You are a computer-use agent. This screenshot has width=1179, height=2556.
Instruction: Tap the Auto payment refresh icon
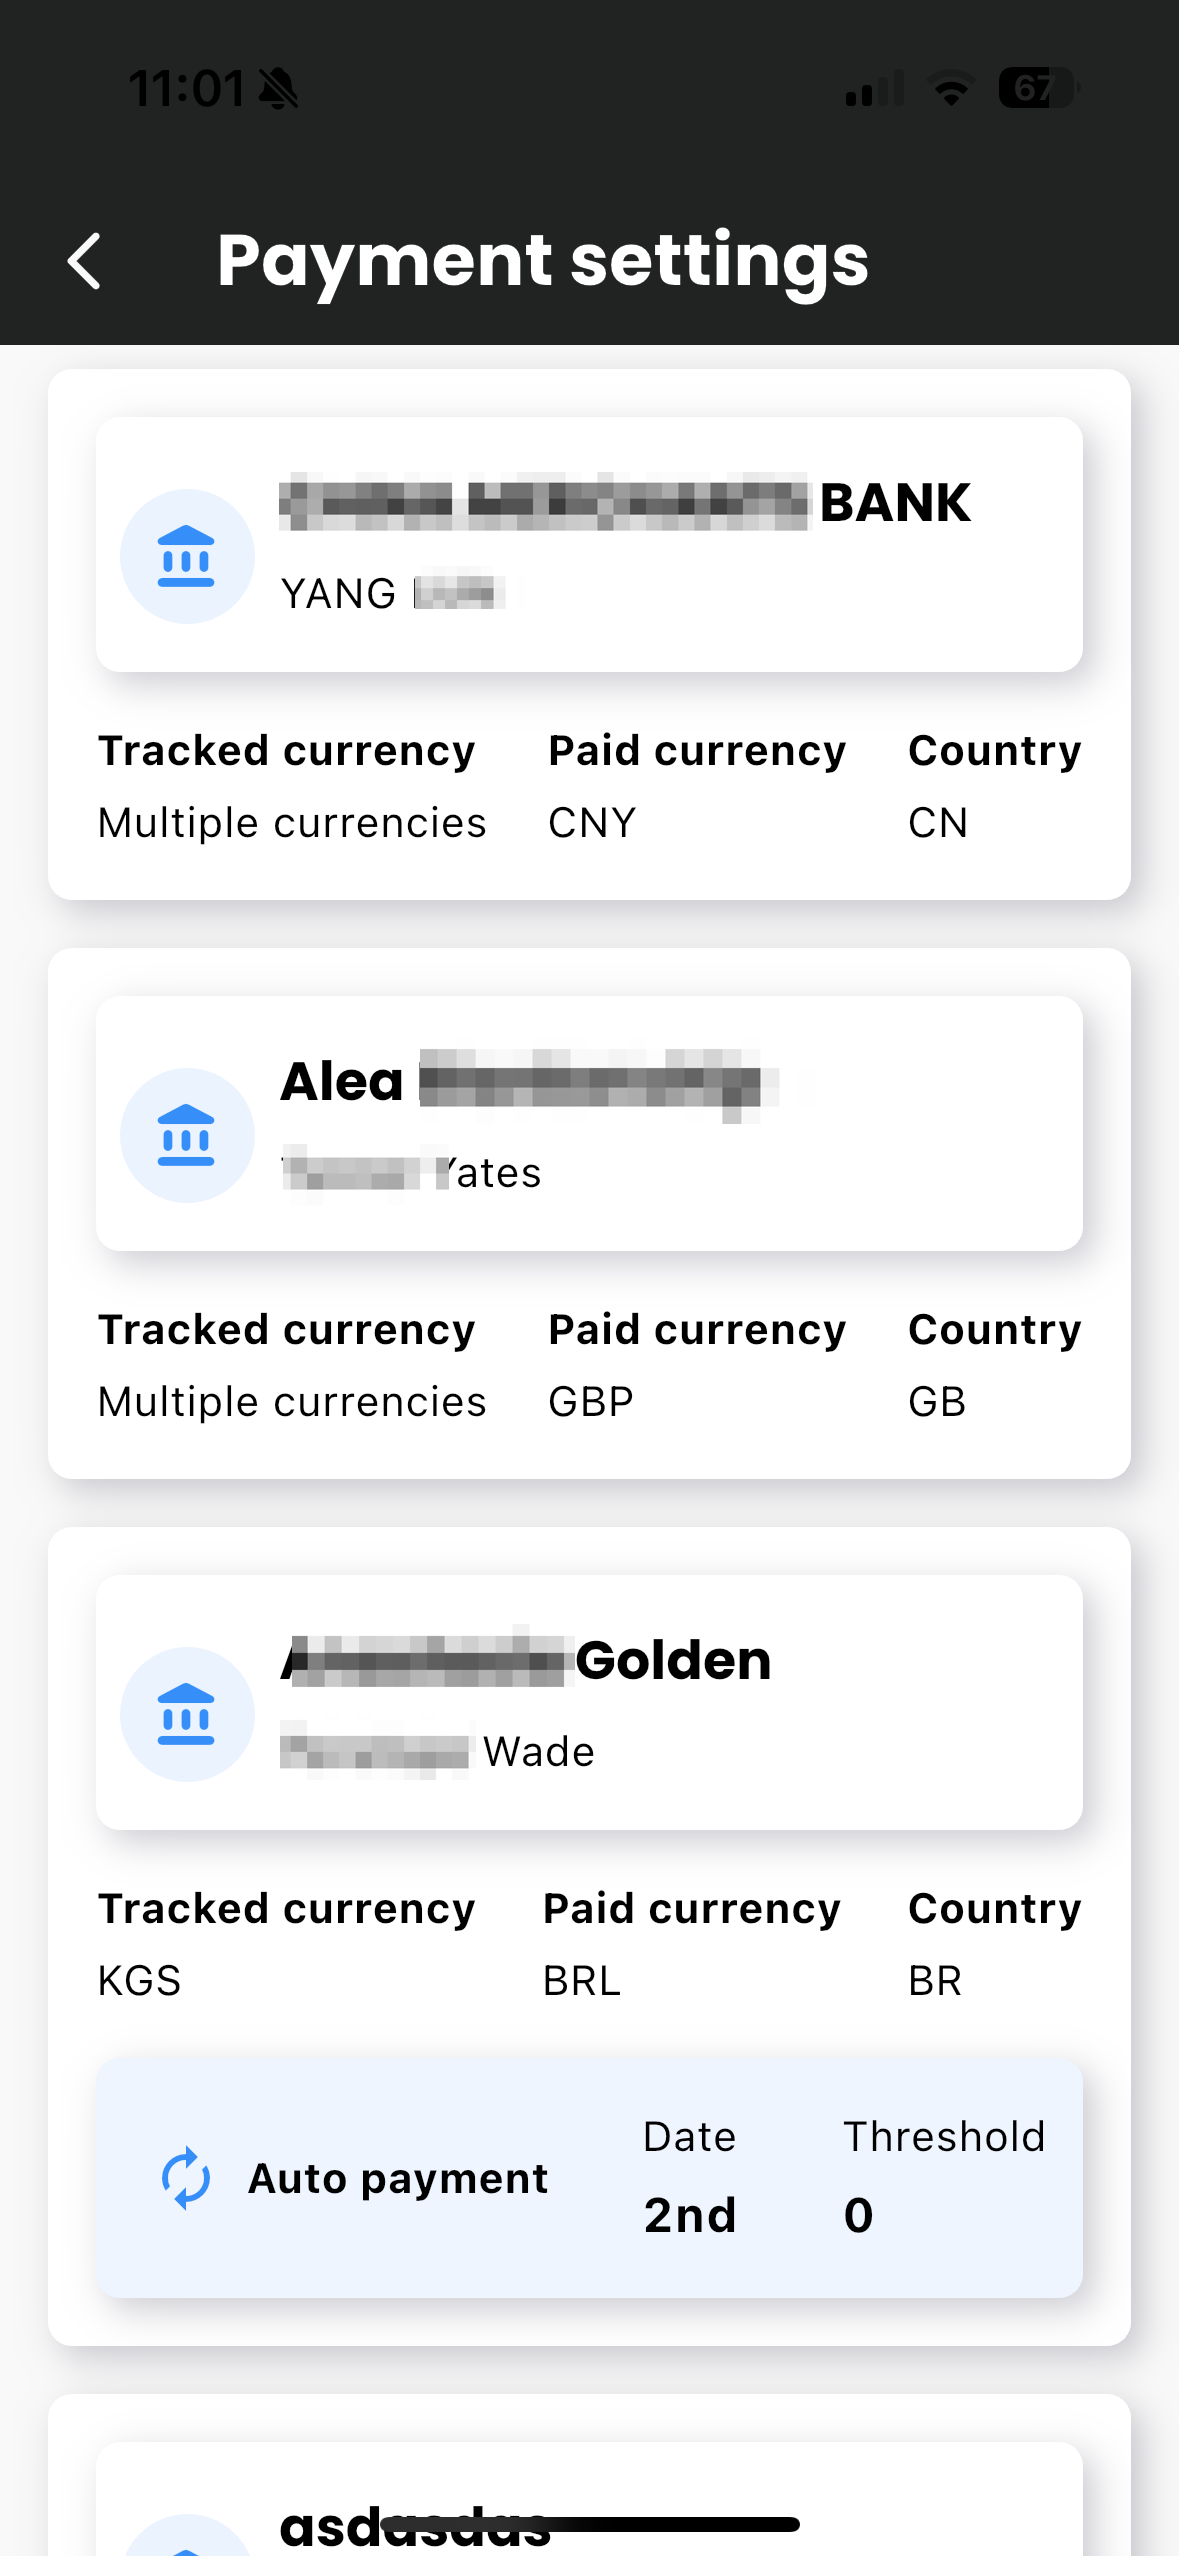186,2178
